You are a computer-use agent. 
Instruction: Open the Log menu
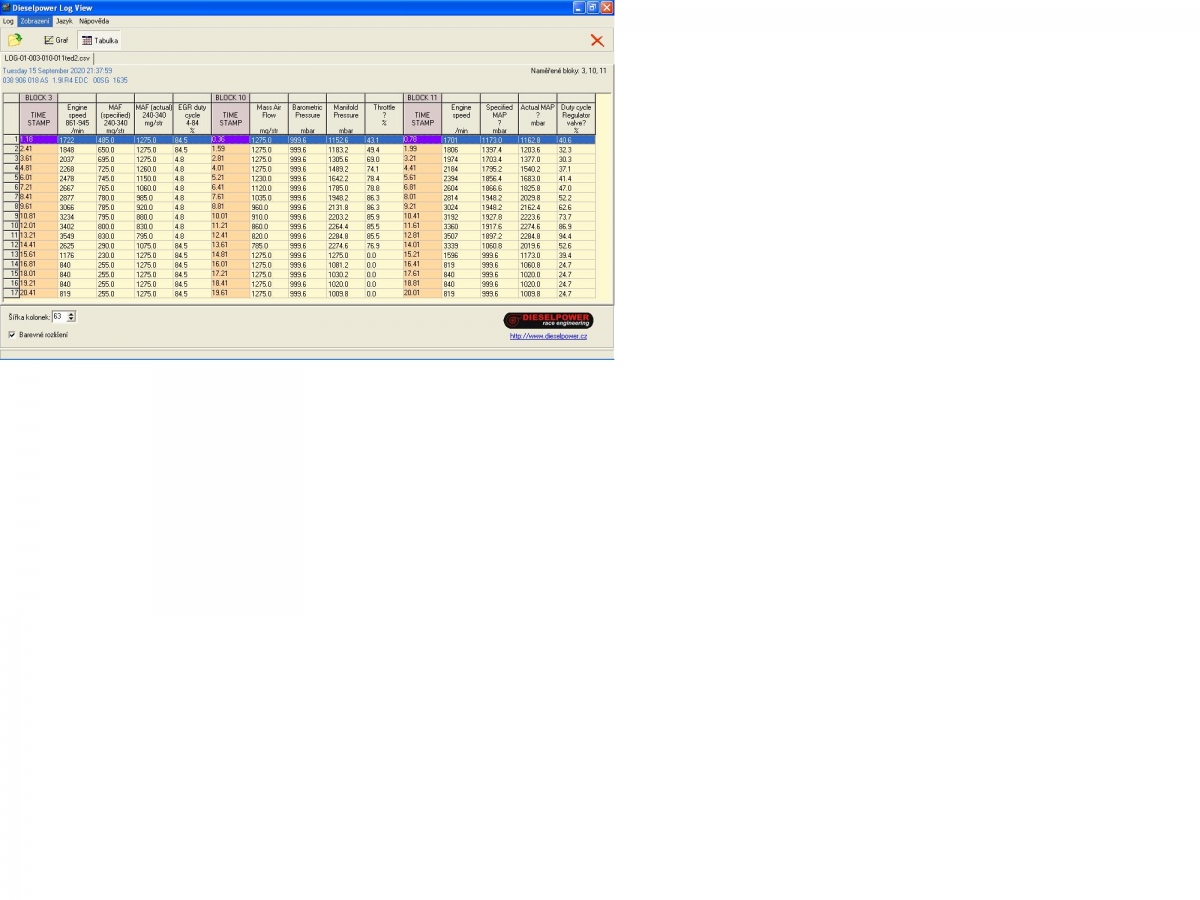pyautogui.click(x=8, y=21)
